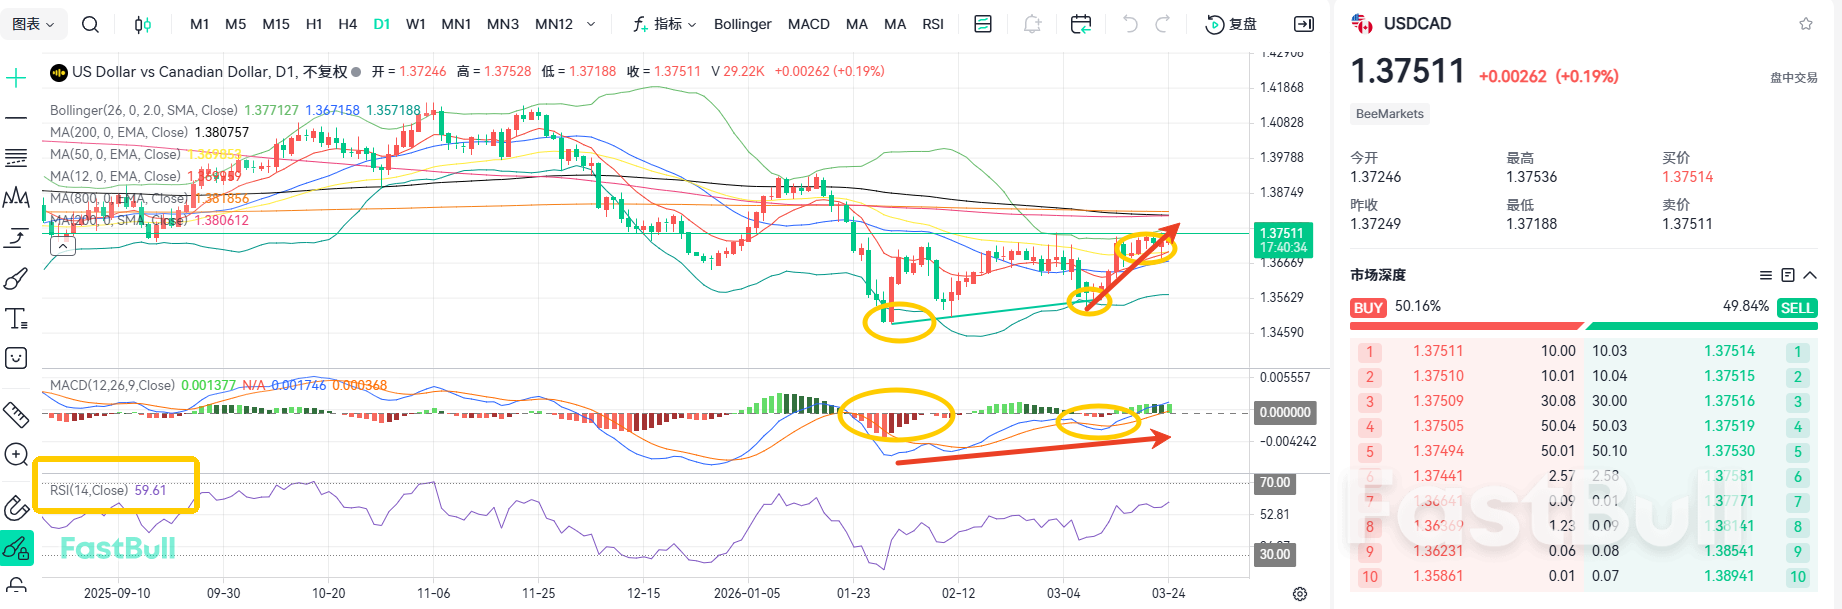Select the ruler measure tool
1842x609 pixels.
pos(16,414)
